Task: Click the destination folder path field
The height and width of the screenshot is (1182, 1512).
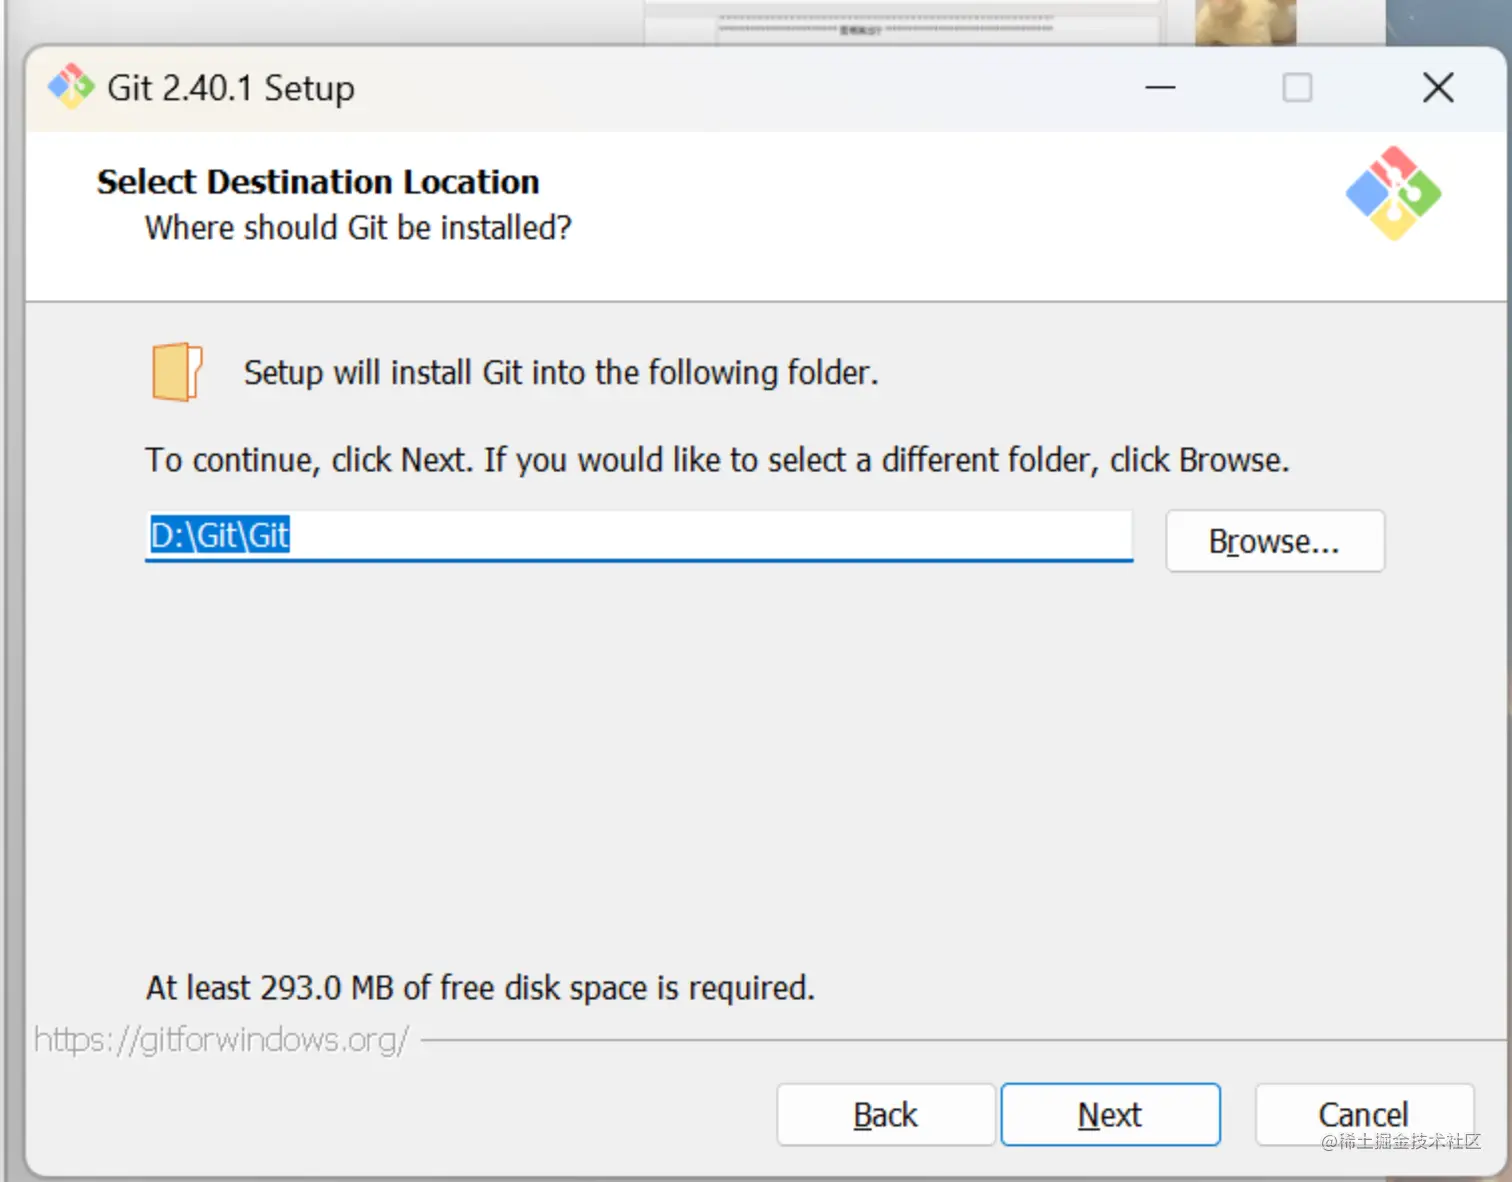Action: click(x=638, y=536)
